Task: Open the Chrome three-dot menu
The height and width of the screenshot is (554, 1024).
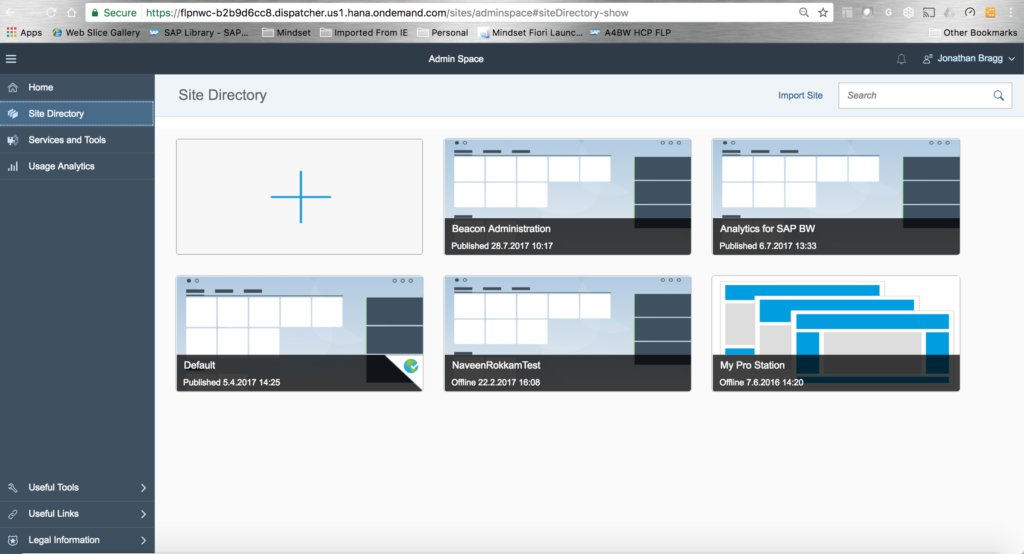Action: click(1010, 12)
